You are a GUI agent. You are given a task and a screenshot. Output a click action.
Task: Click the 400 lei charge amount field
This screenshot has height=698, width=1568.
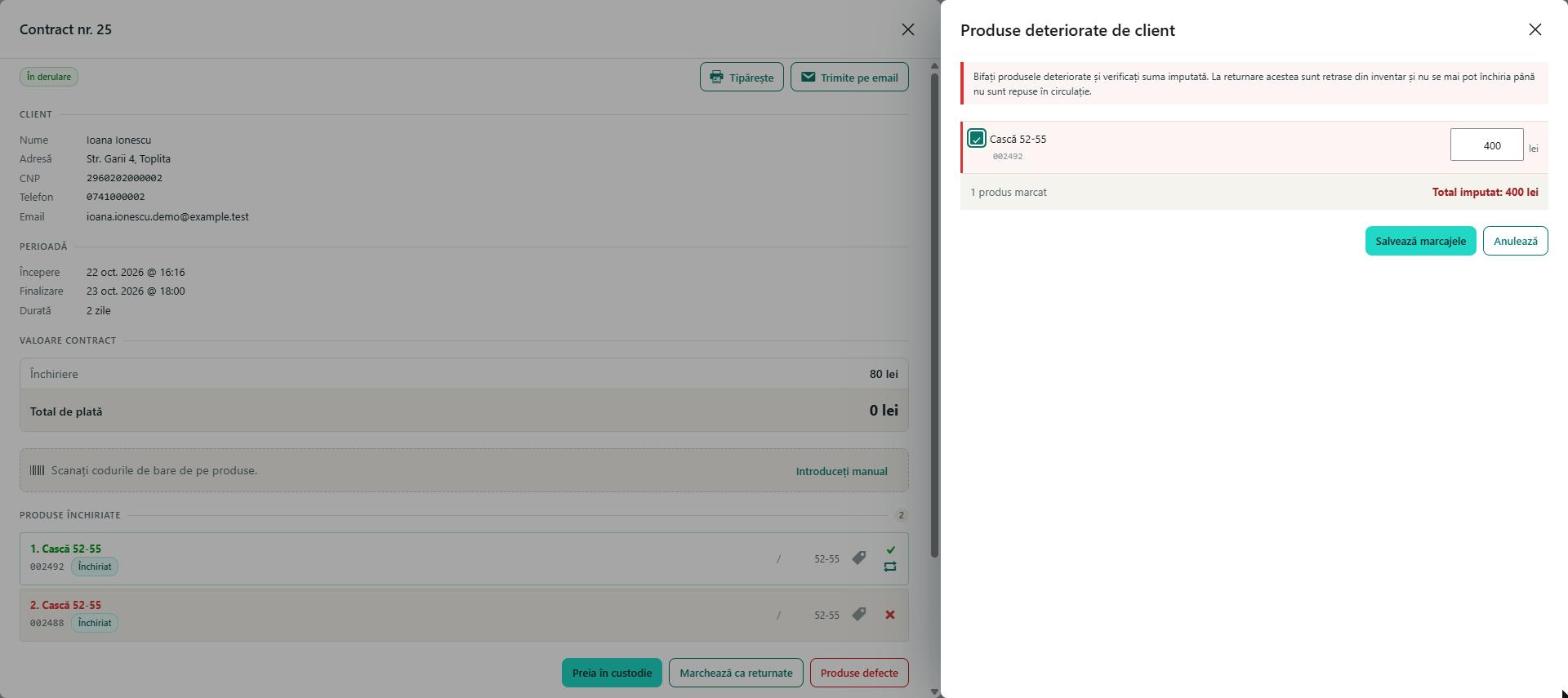[1487, 145]
